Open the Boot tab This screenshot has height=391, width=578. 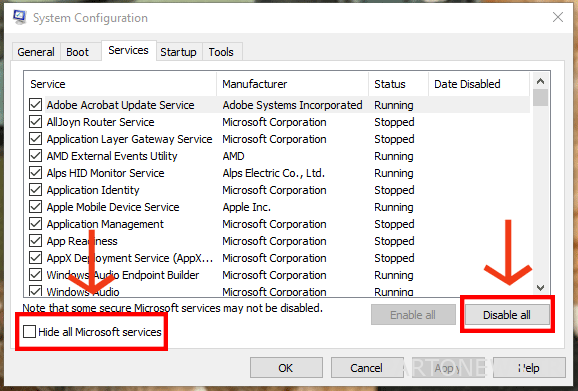pyautogui.click(x=77, y=52)
